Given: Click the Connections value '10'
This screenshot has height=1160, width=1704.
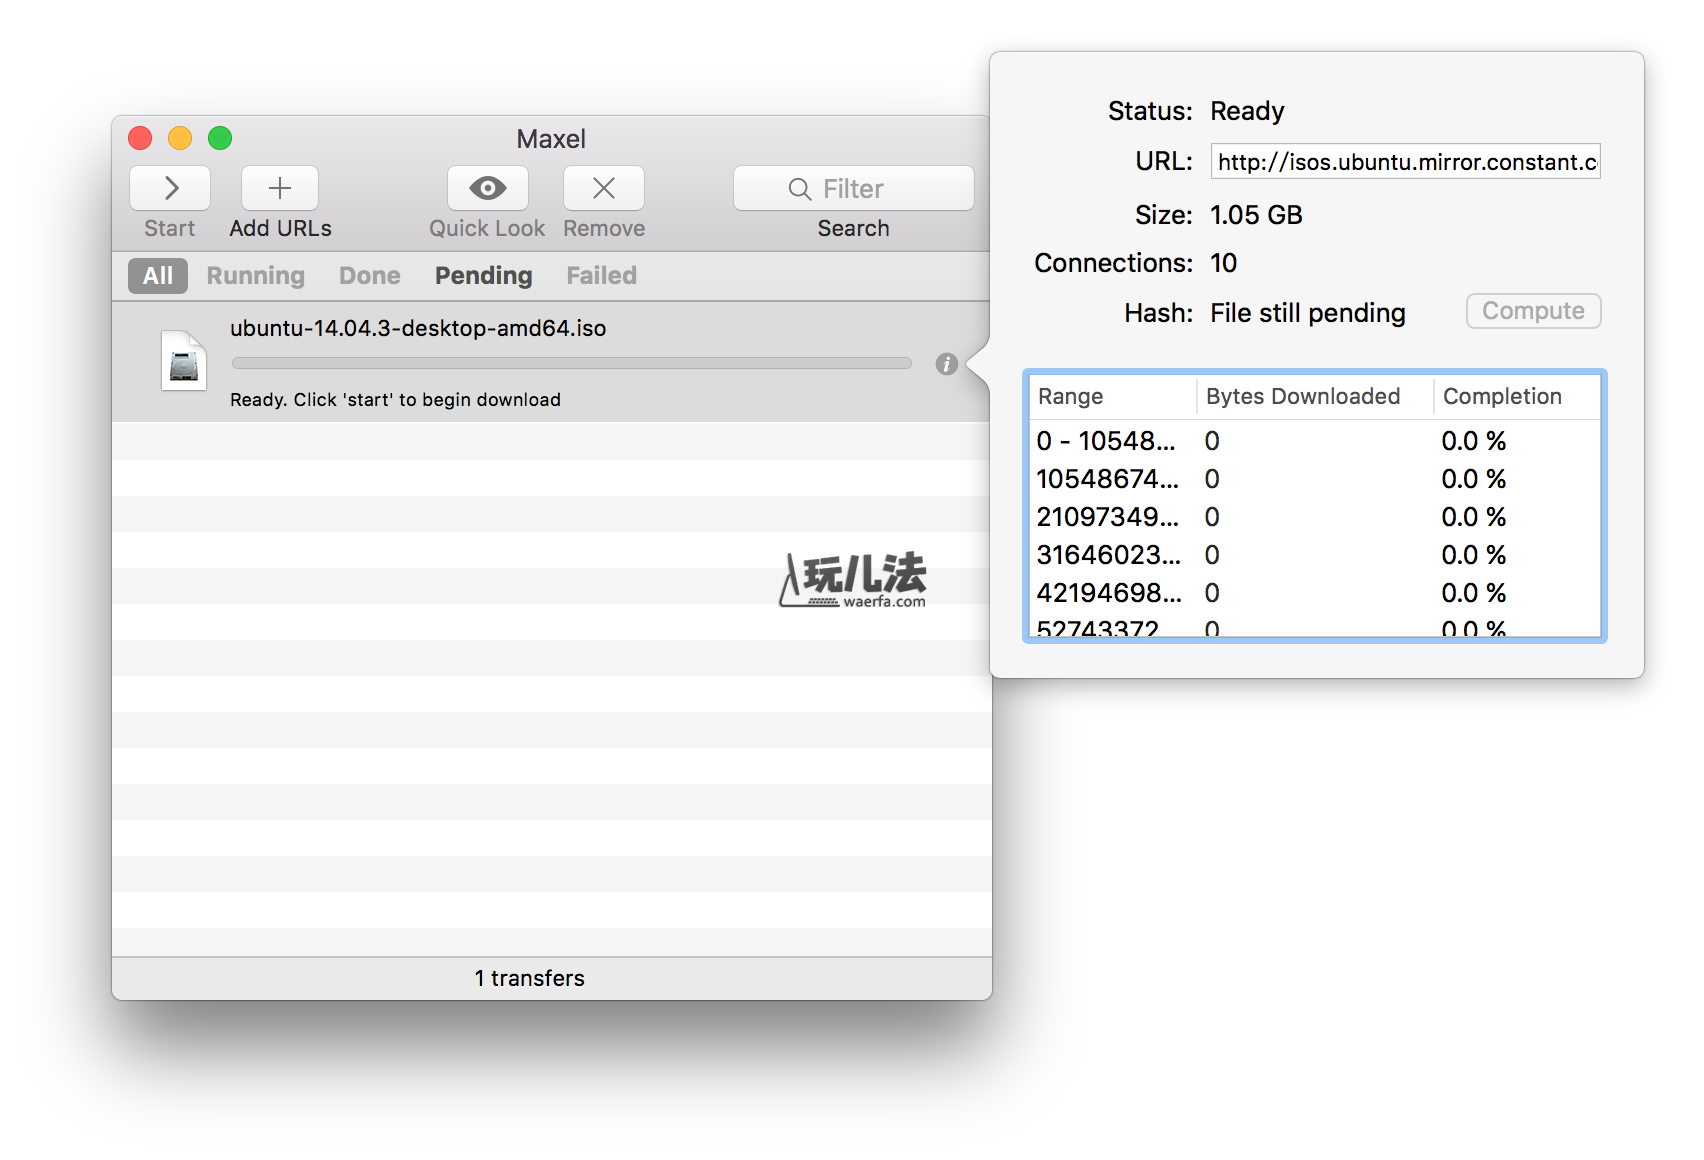Looking at the screenshot, I should 1224,263.
